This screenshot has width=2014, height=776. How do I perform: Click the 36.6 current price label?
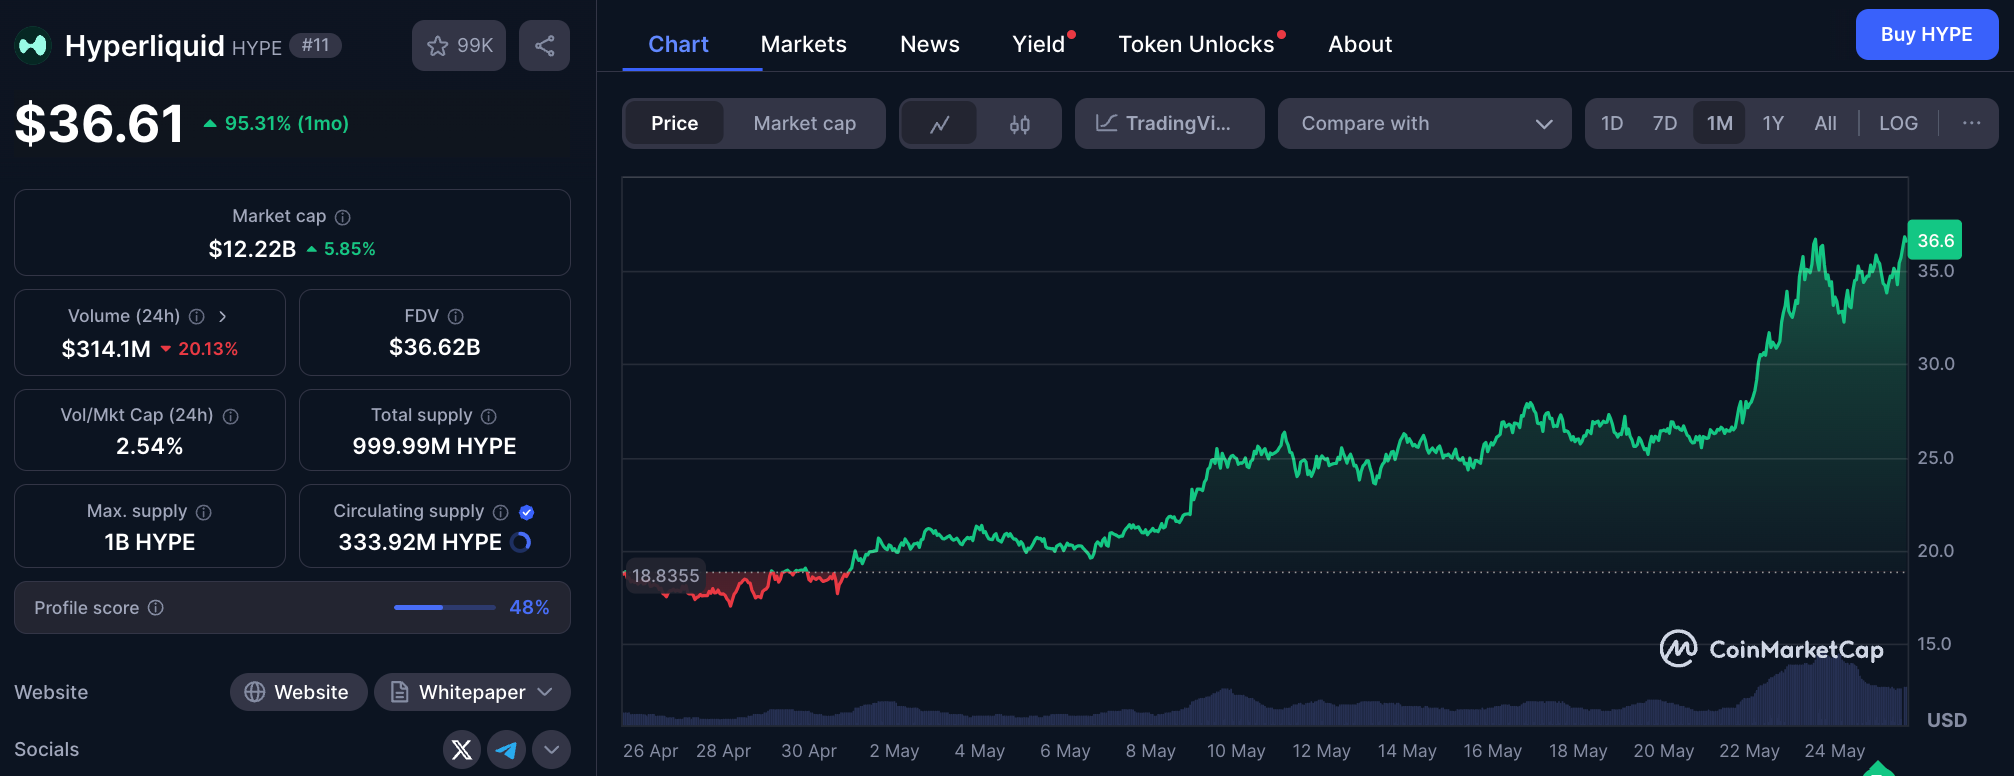tap(1935, 240)
